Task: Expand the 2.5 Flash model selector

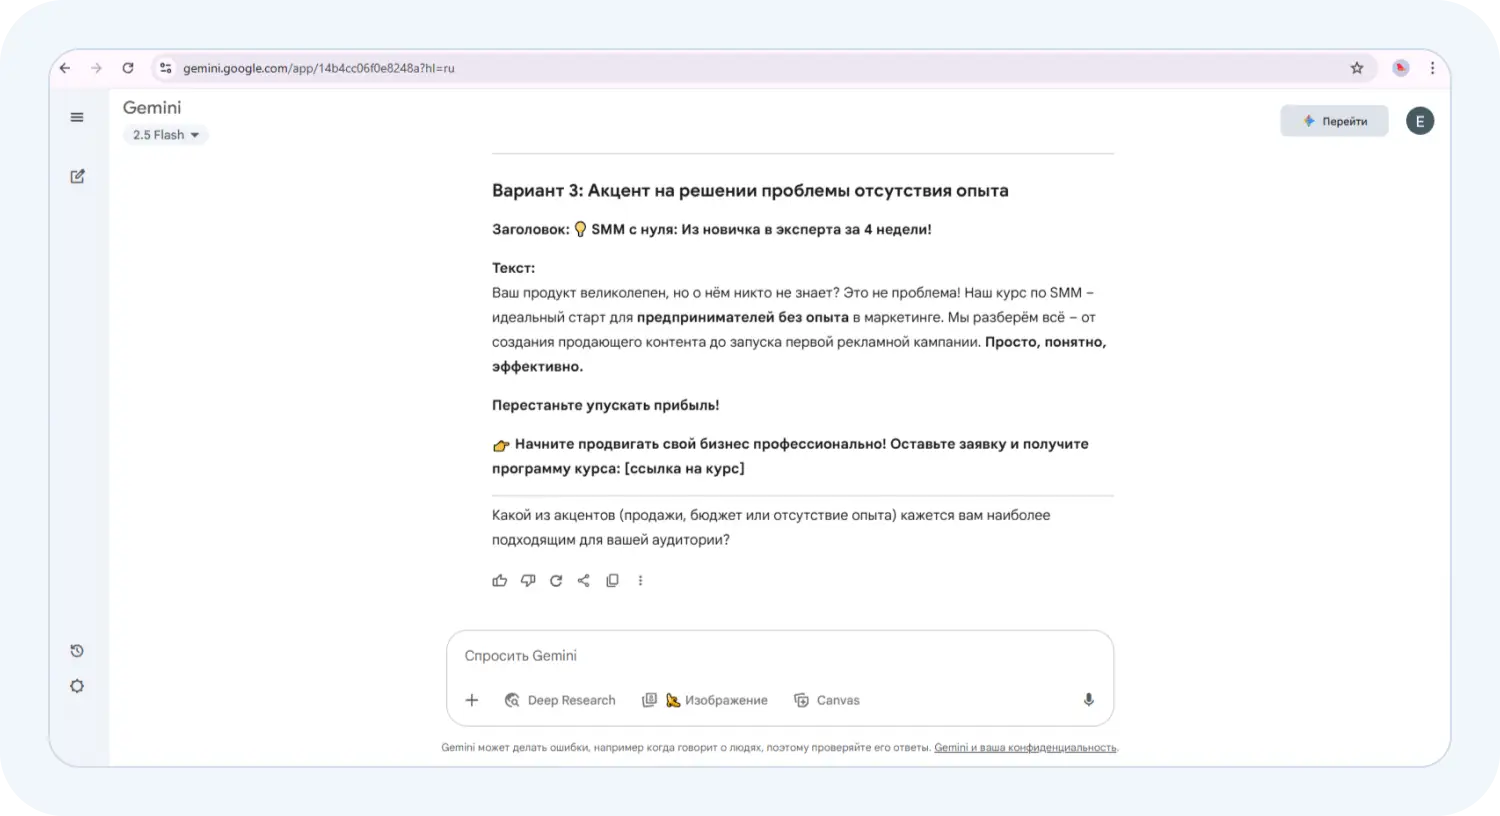Action: coord(166,135)
